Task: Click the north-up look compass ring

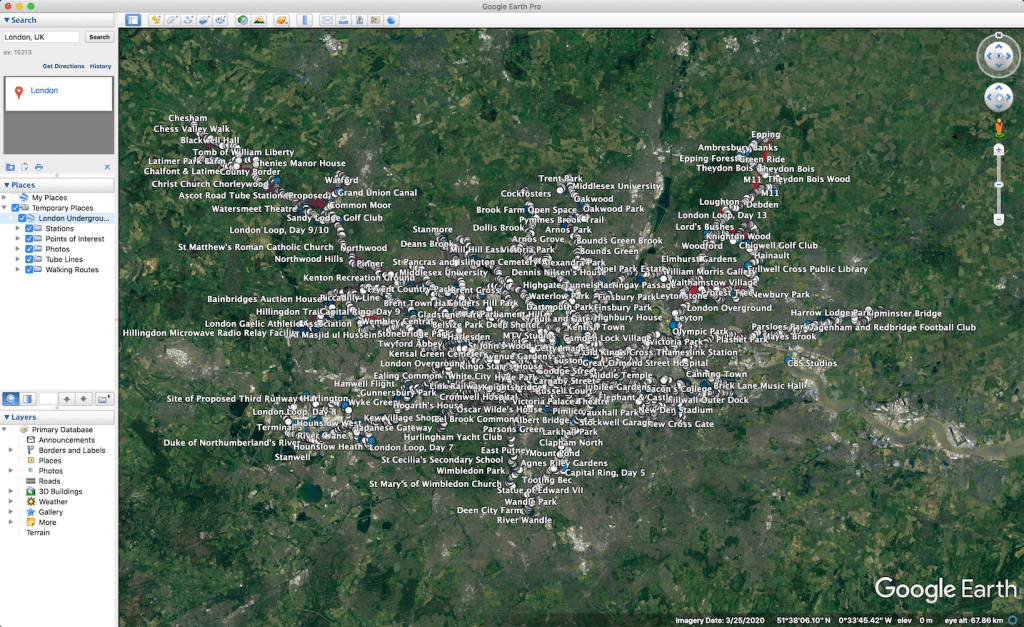Action: [999, 56]
